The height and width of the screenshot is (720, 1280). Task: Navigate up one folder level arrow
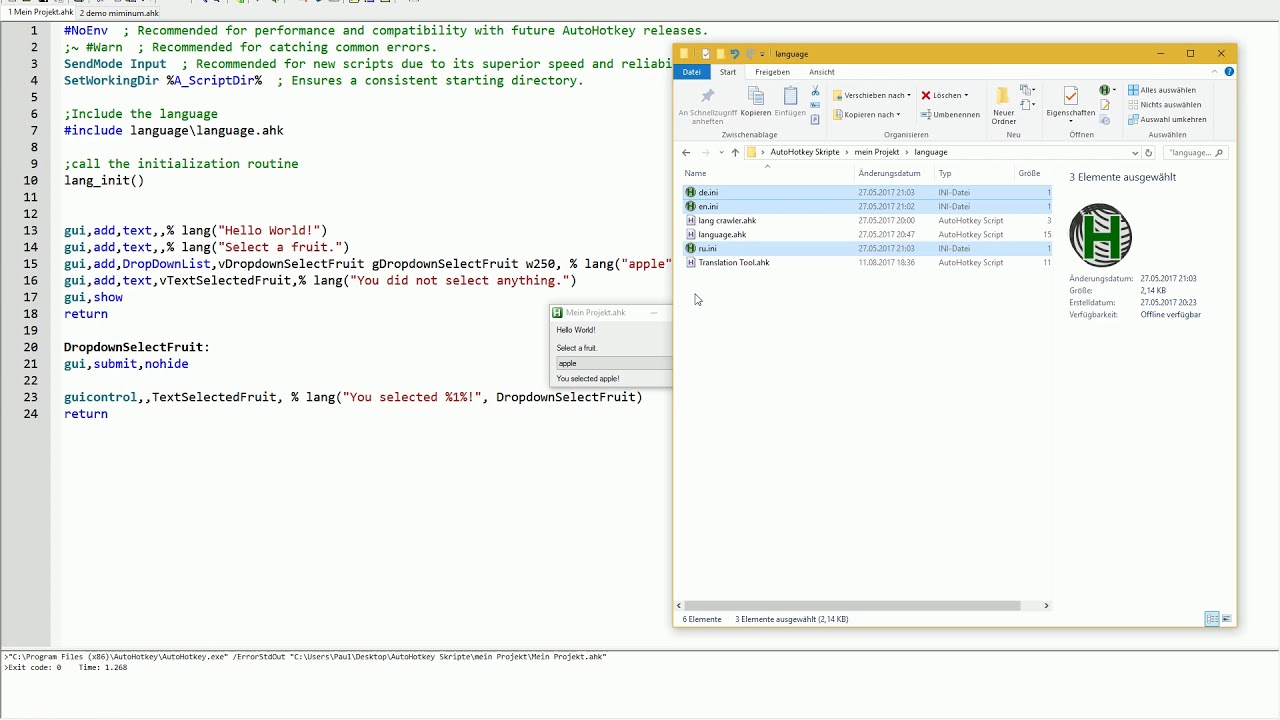(735, 153)
